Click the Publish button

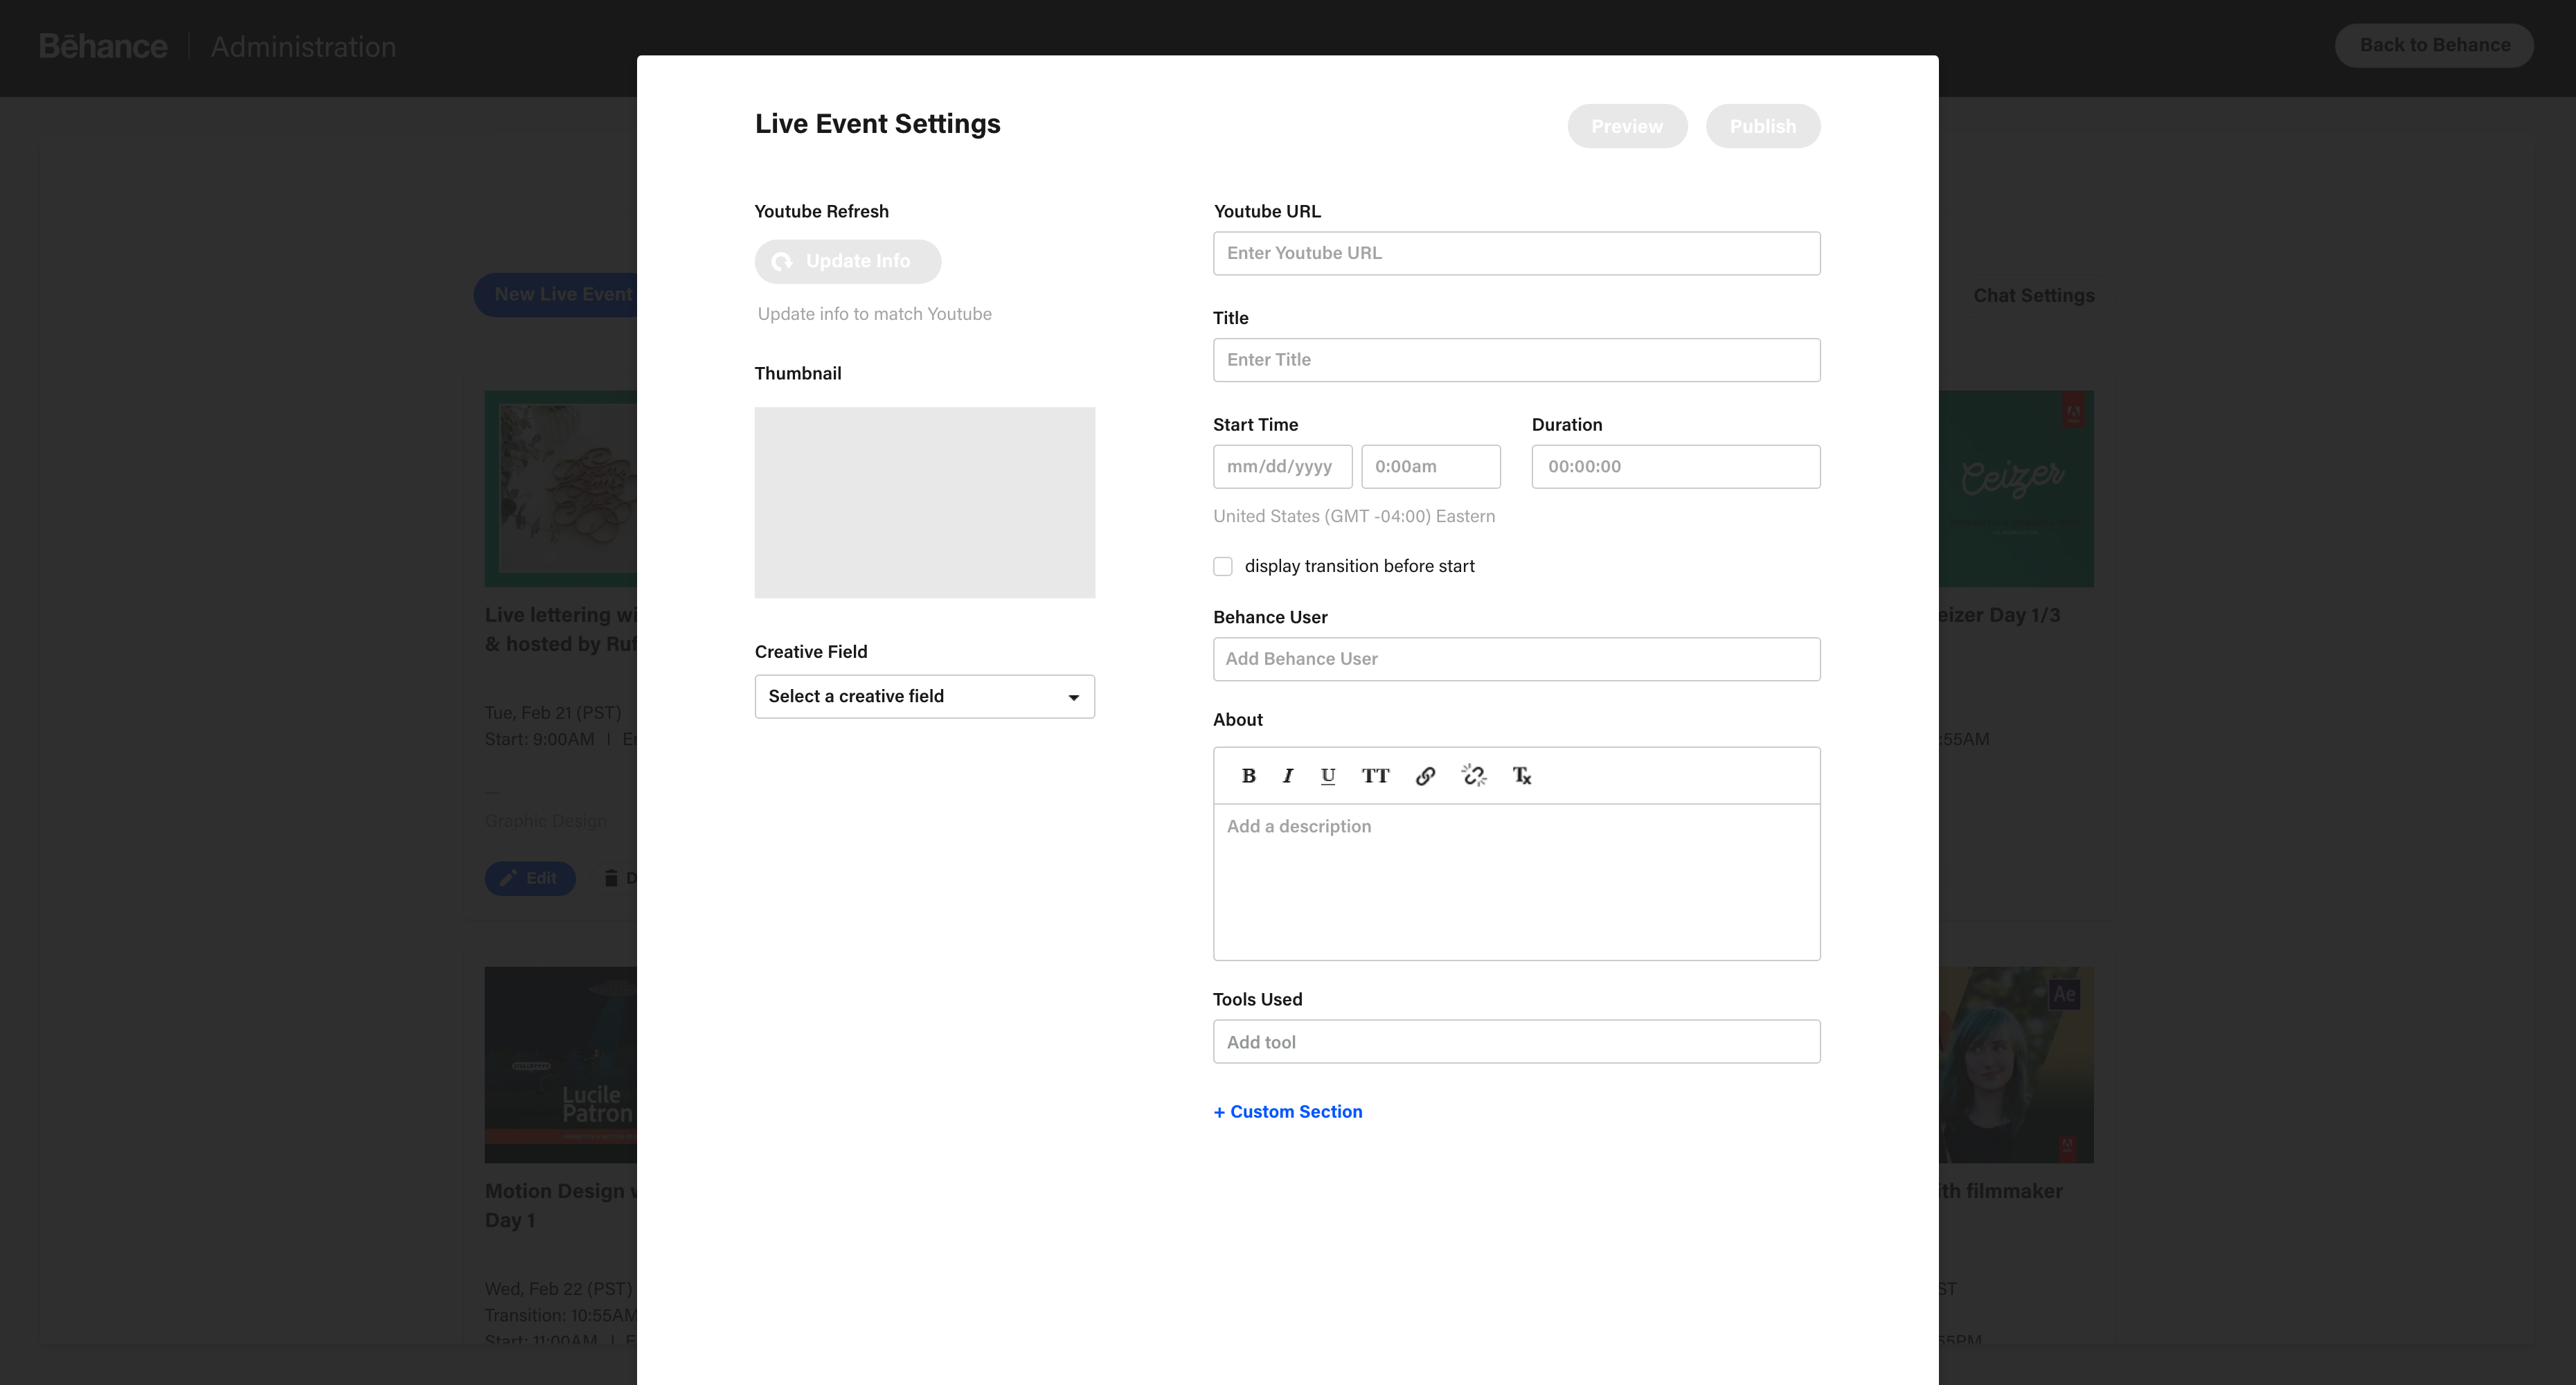coord(1763,126)
